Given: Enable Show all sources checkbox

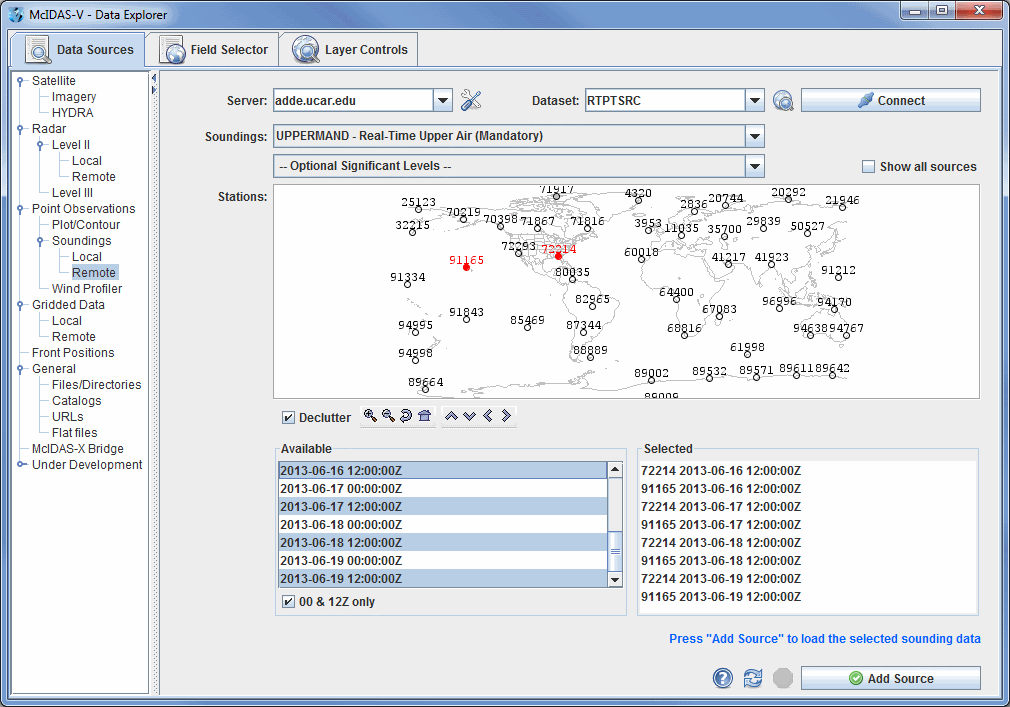Looking at the screenshot, I should [x=868, y=167].
